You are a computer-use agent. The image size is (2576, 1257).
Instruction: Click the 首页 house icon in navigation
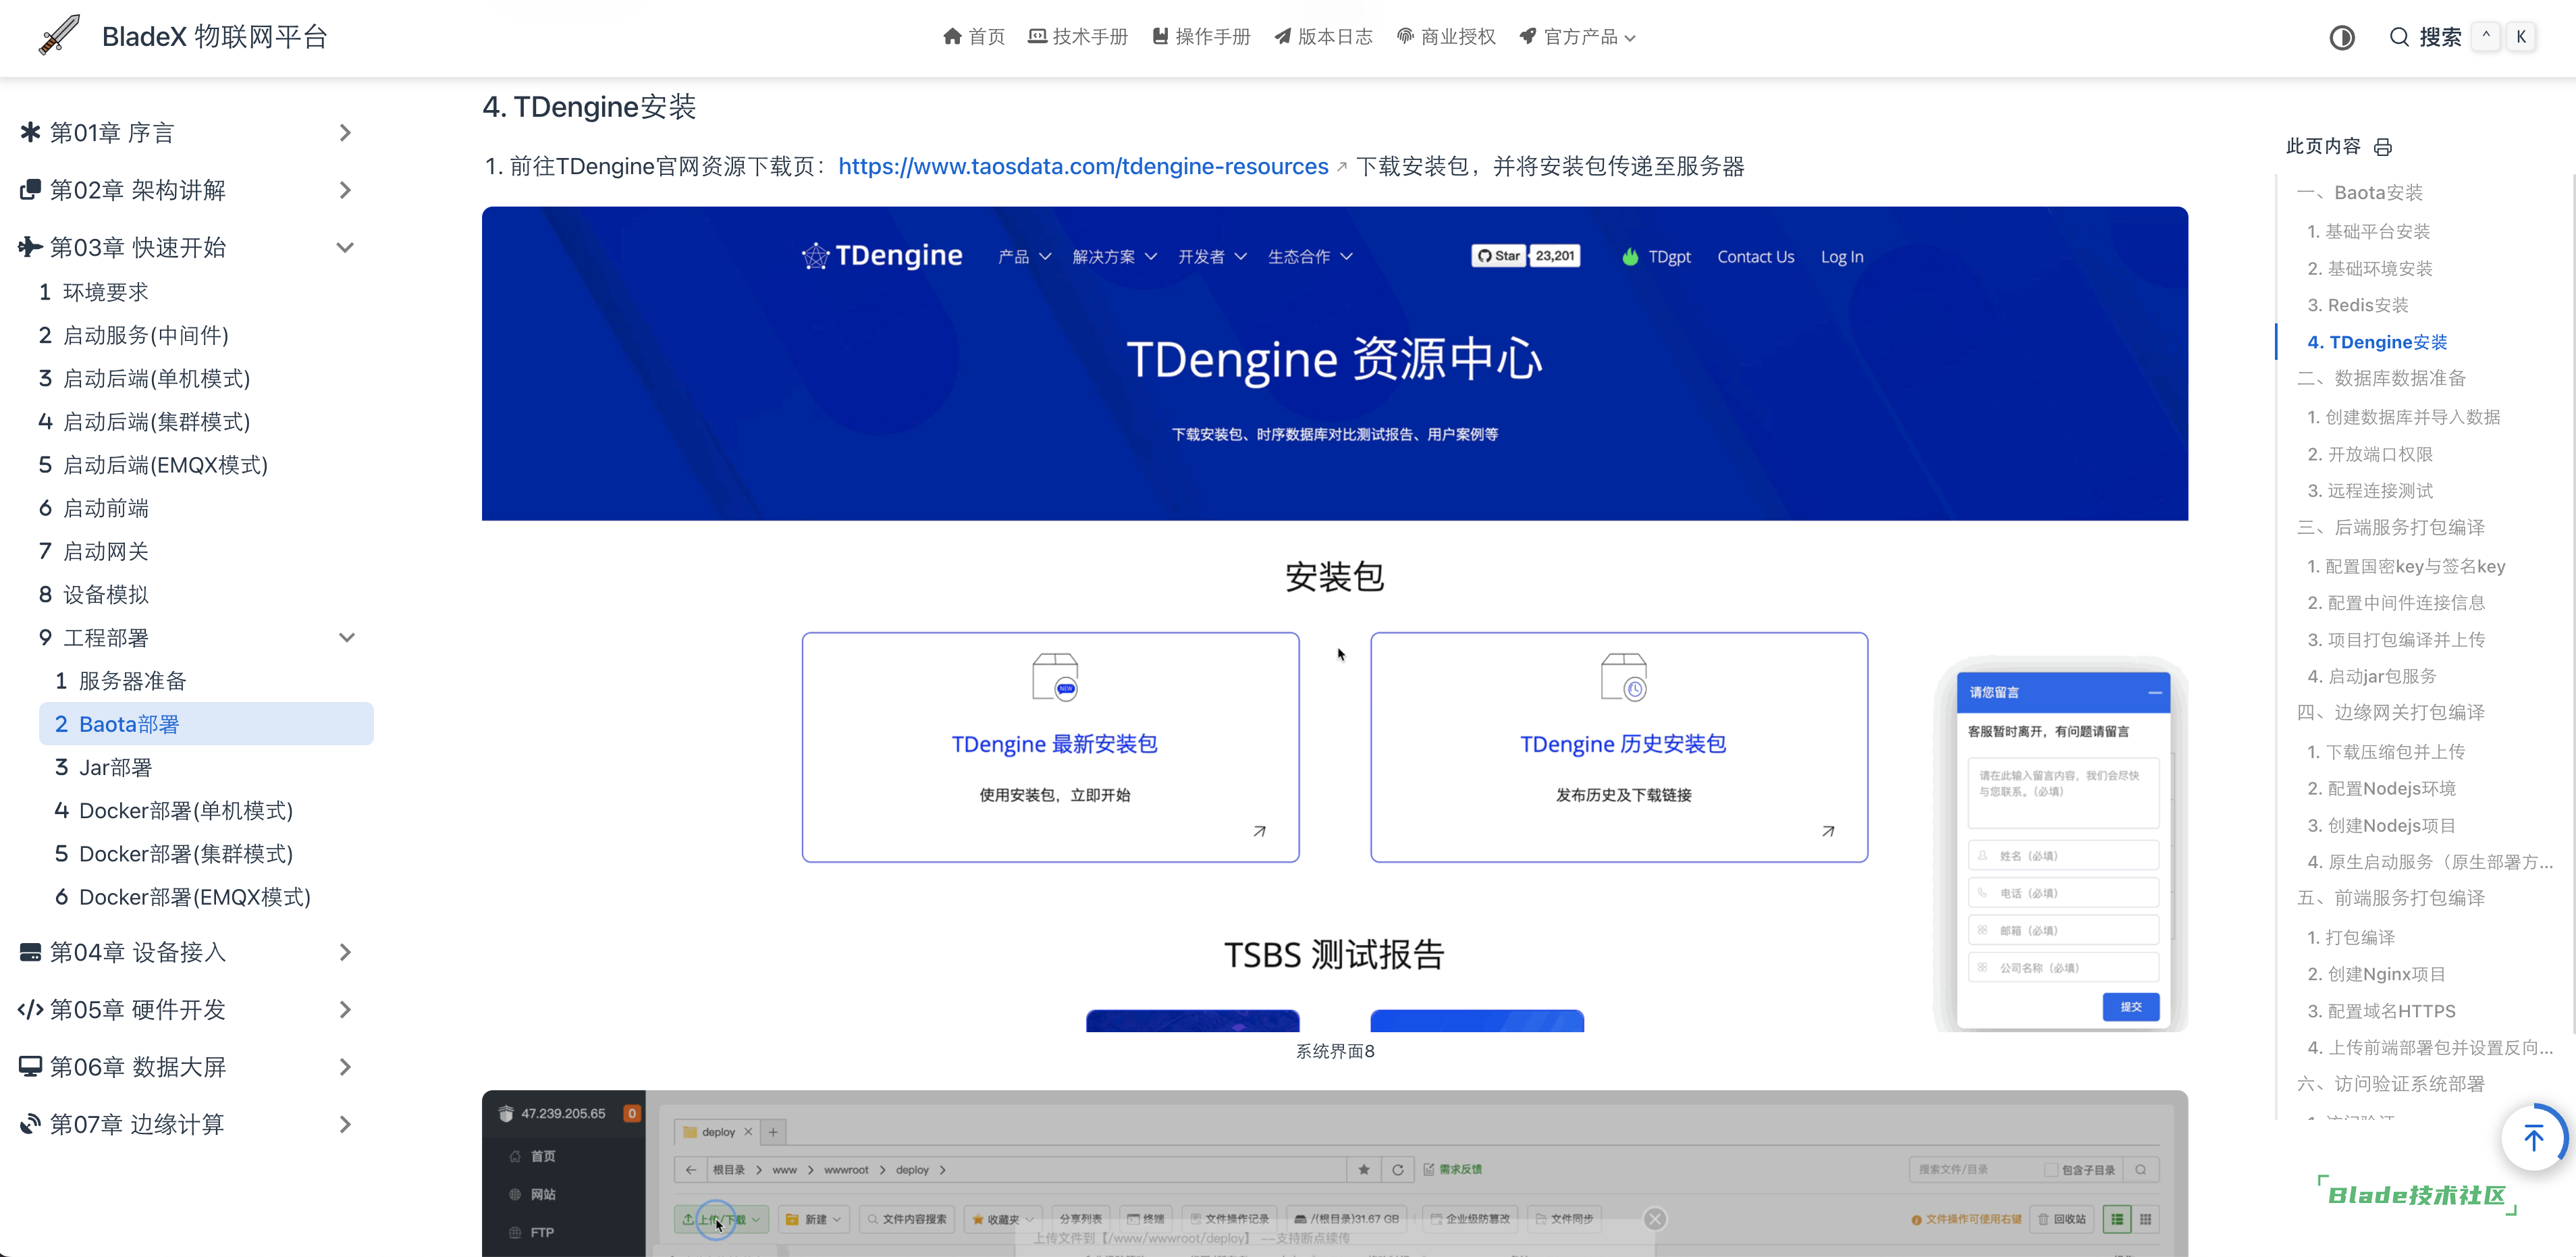coord(952,37)
